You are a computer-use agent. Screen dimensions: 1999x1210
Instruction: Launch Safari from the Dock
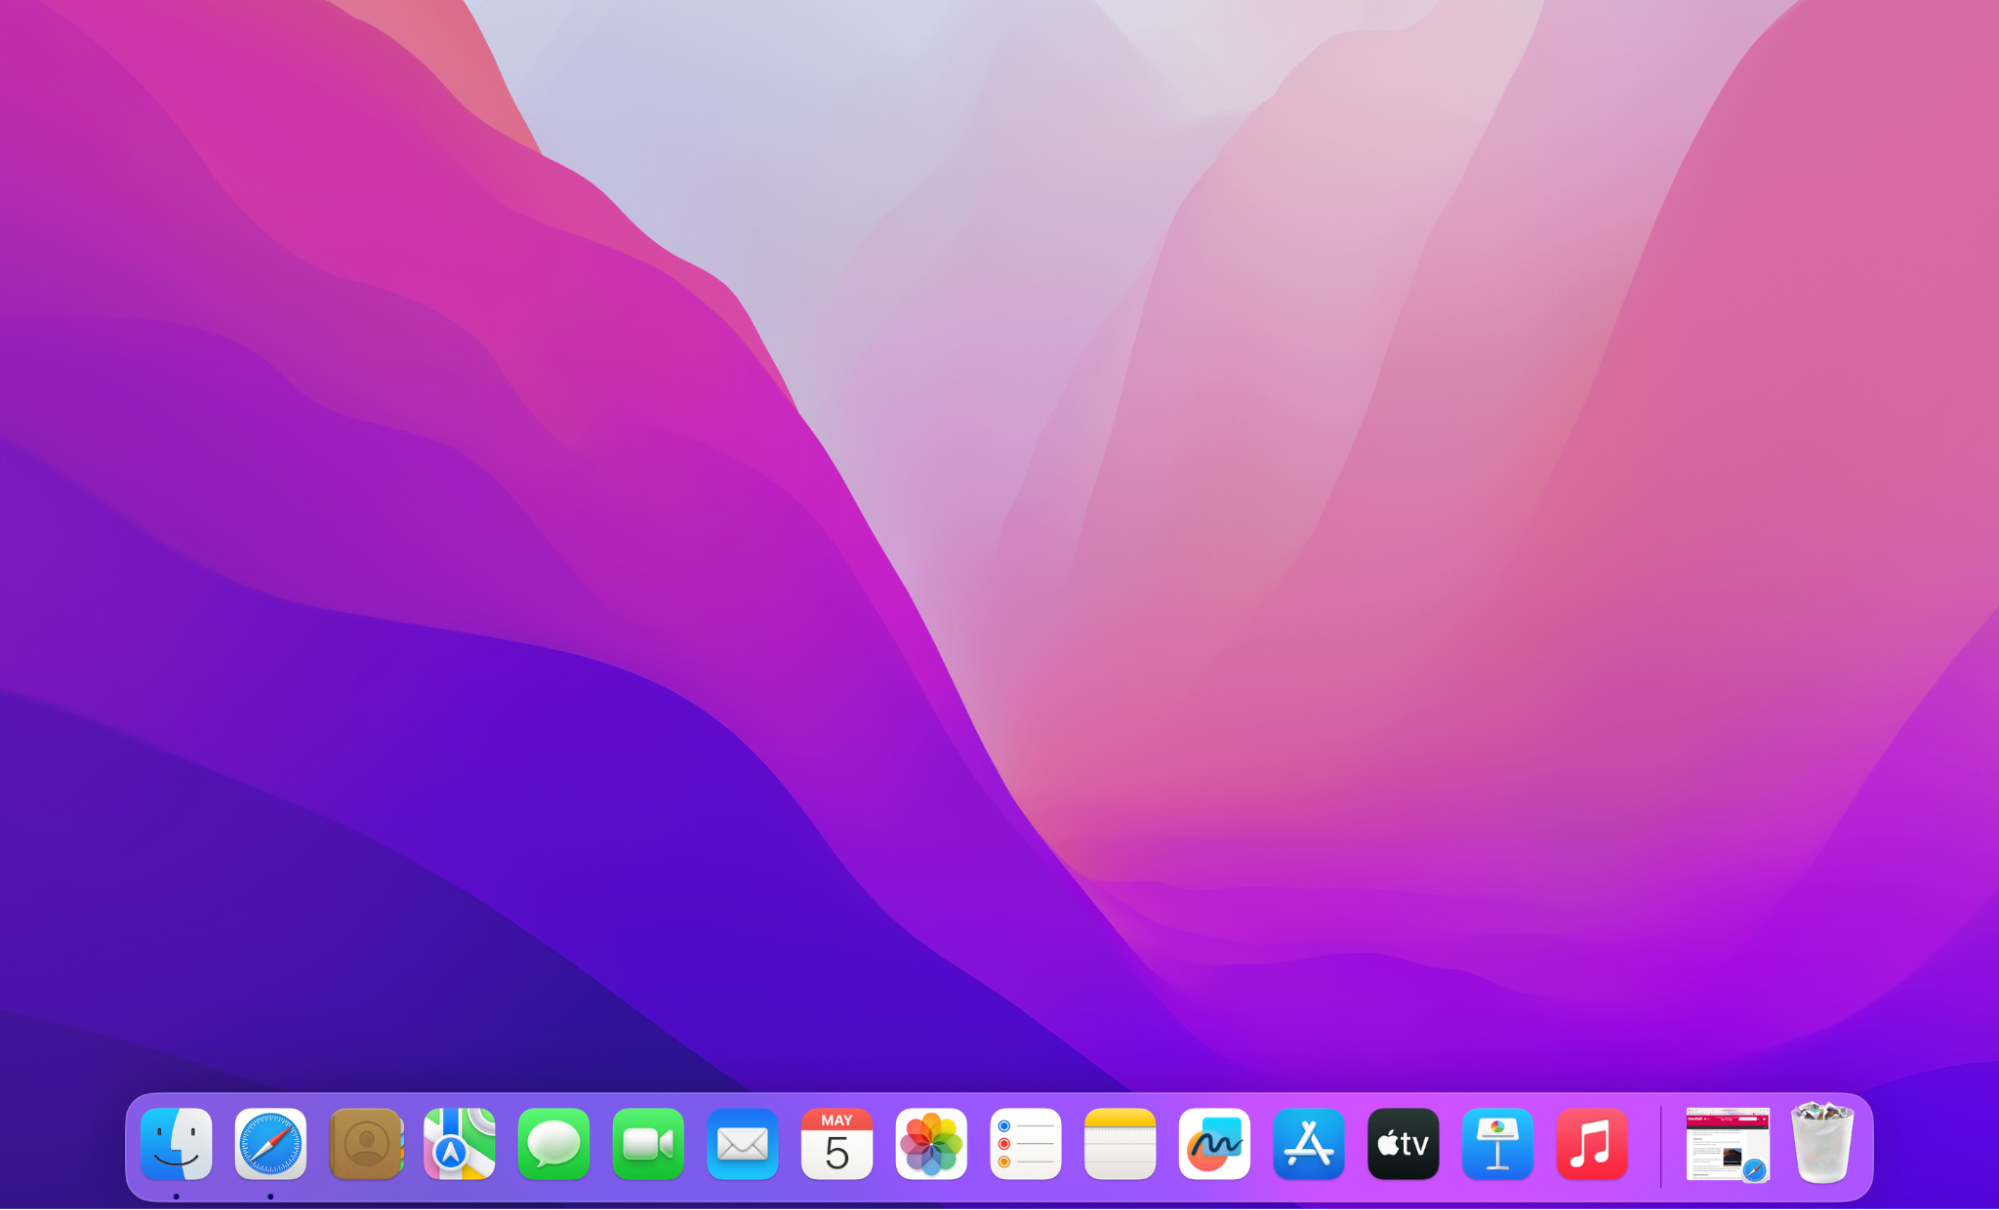point(270,1144)
